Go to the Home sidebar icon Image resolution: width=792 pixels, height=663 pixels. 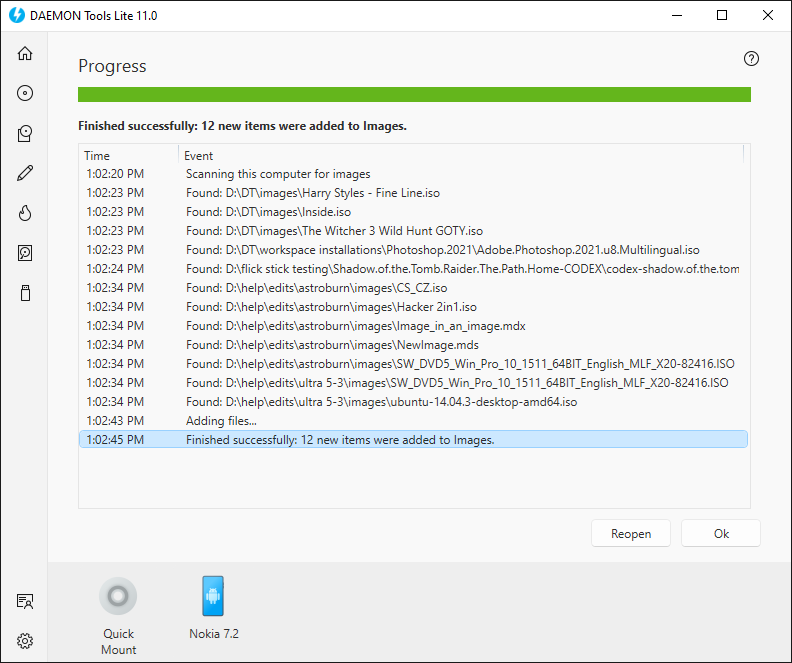25,54
